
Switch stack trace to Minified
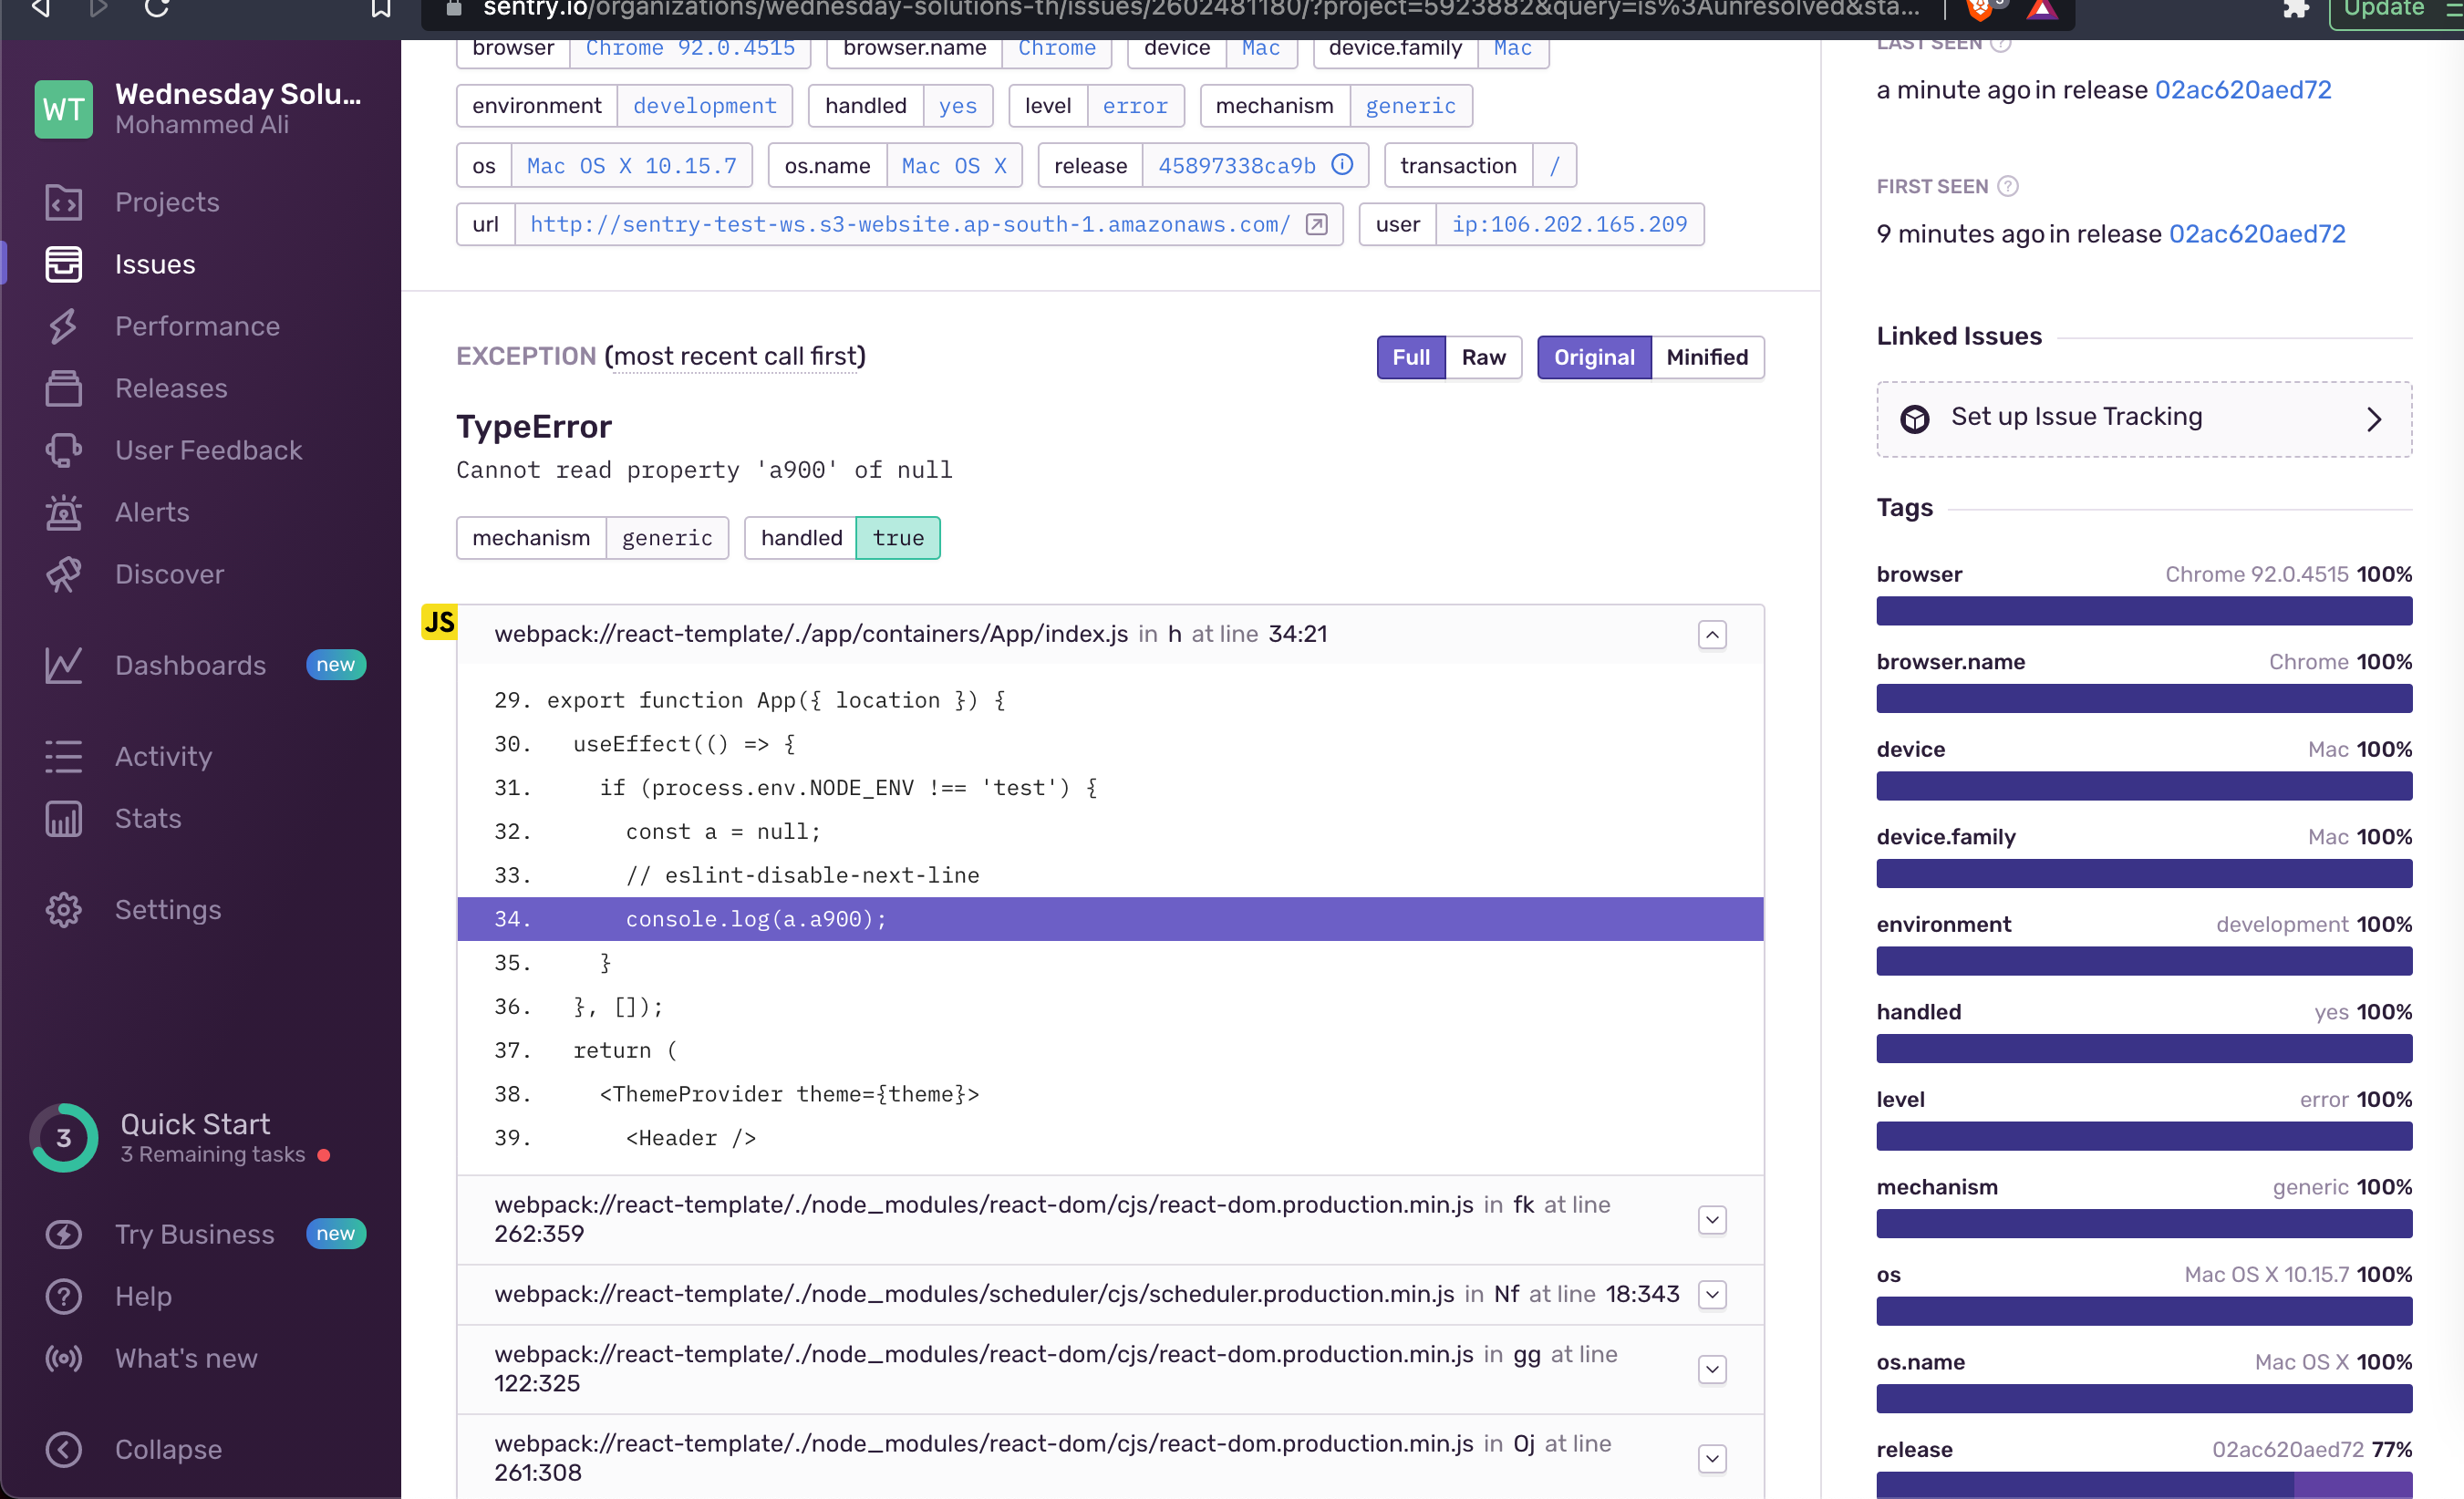coord(1706,357)
